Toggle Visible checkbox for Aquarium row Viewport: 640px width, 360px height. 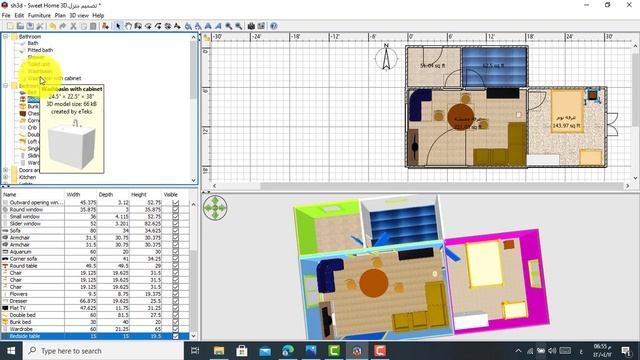pyautogui.click(x=176, y=252)
